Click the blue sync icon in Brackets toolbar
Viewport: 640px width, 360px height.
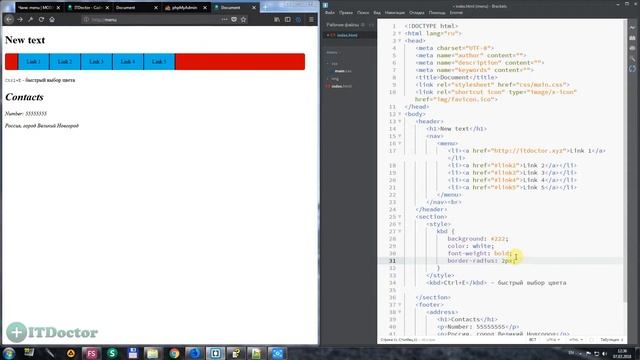632,69
